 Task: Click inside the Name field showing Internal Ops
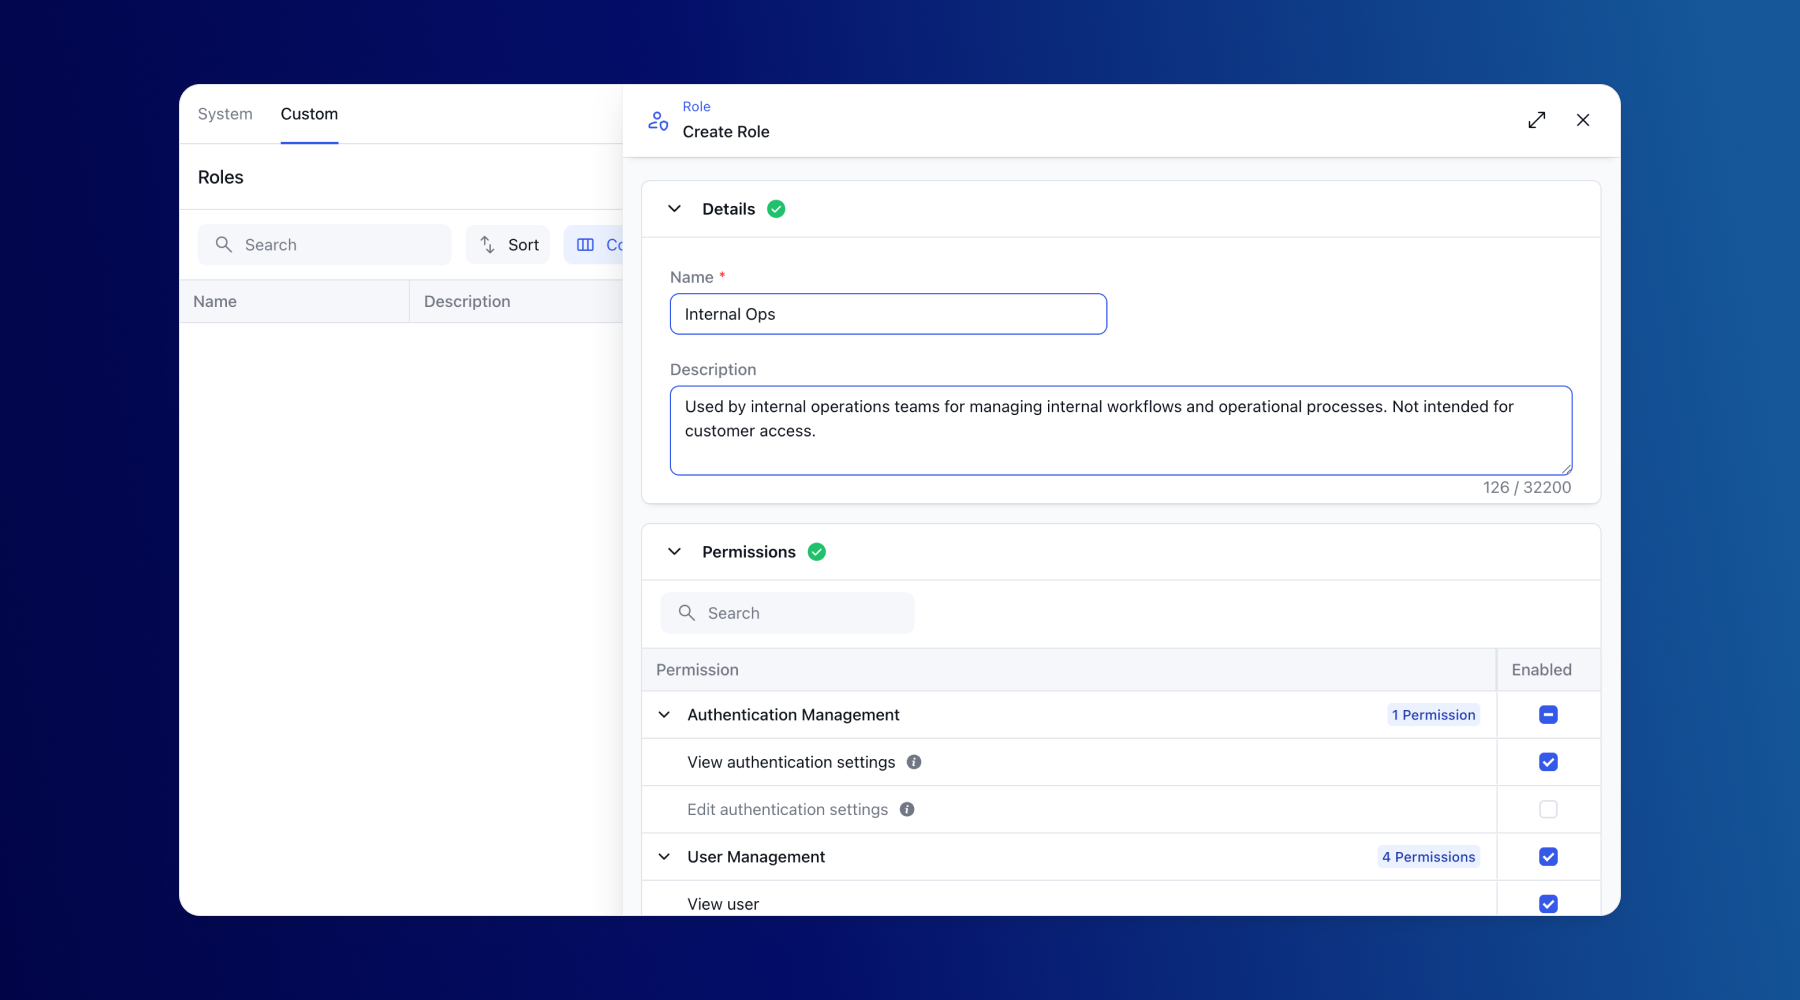click(x=887, y=313)
